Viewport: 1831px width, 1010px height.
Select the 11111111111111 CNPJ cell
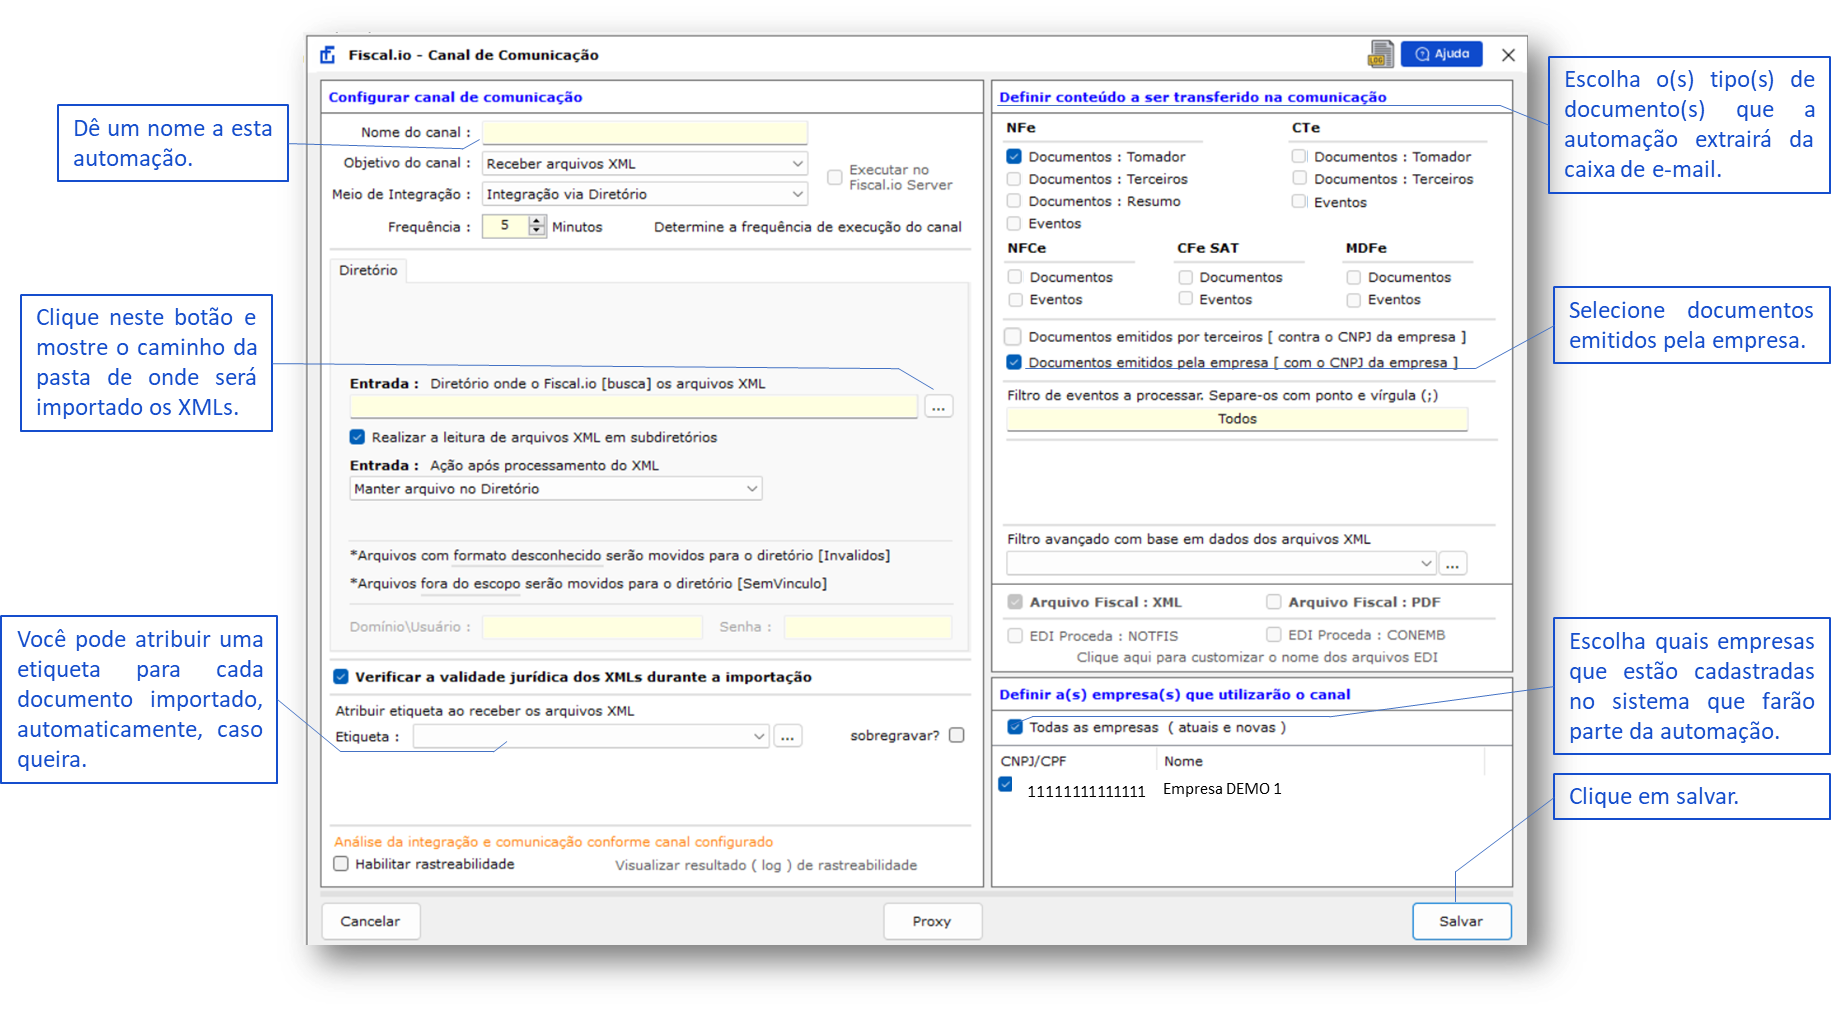point(1086,791)
